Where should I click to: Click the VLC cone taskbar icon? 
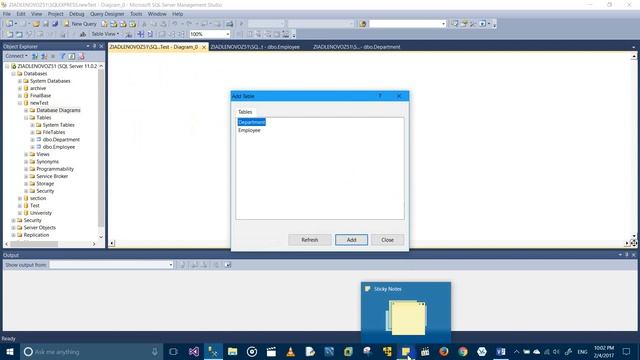(x=290, y=351)
